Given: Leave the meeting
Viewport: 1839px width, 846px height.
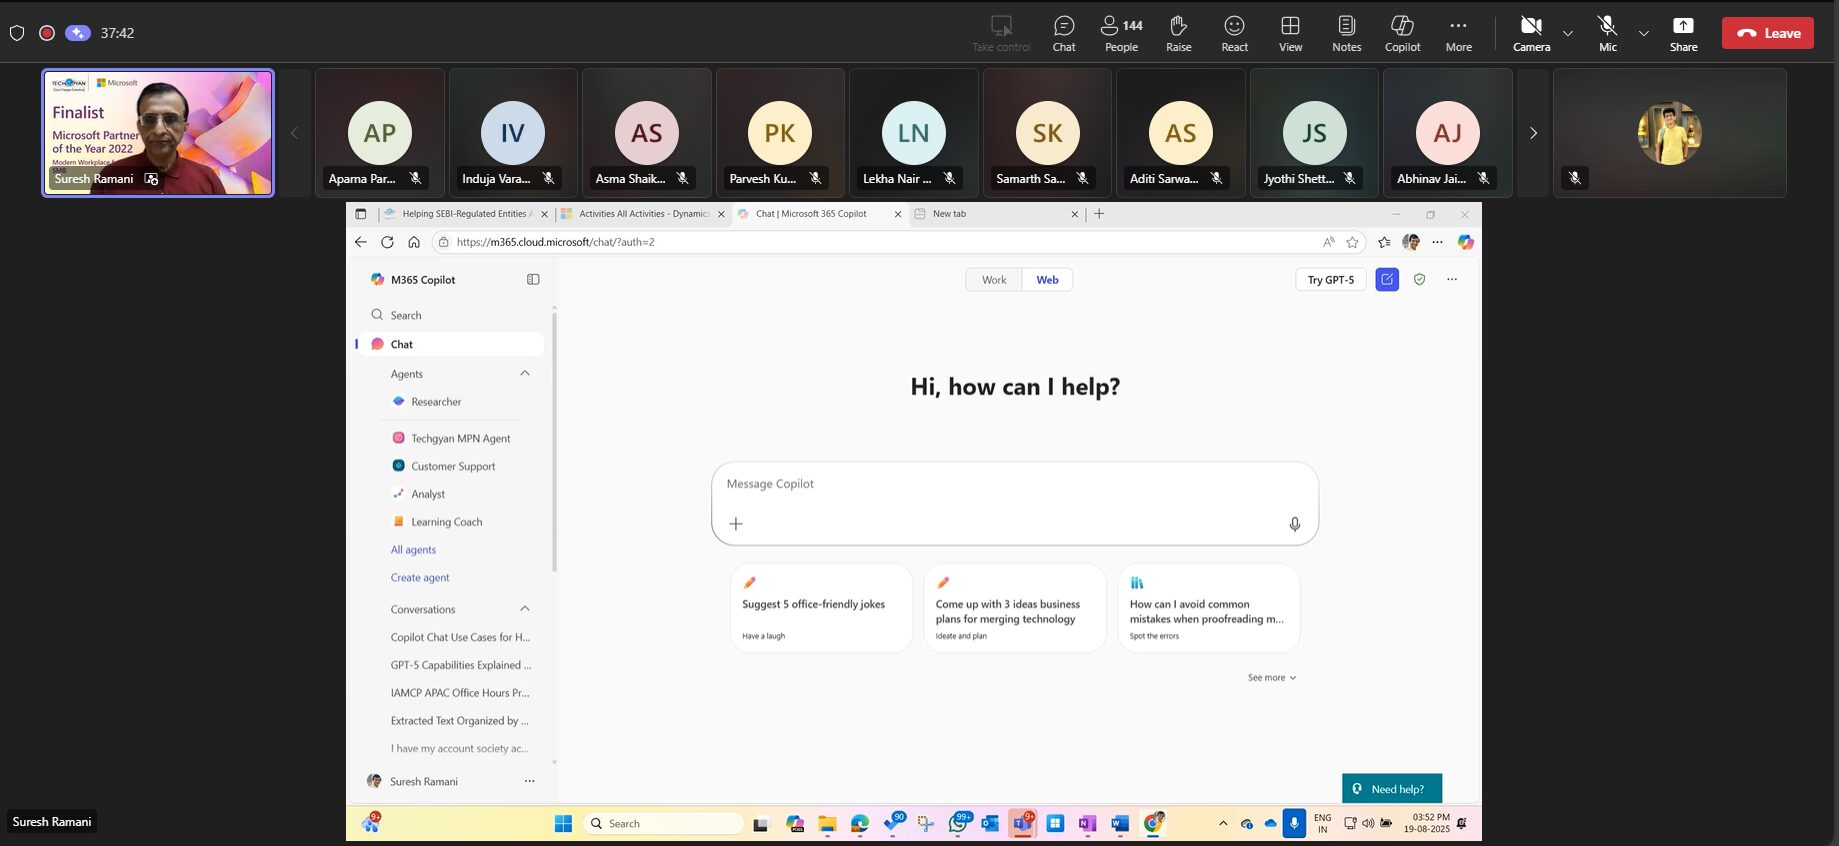Looking at the screenshot, I should (1767, 33).
